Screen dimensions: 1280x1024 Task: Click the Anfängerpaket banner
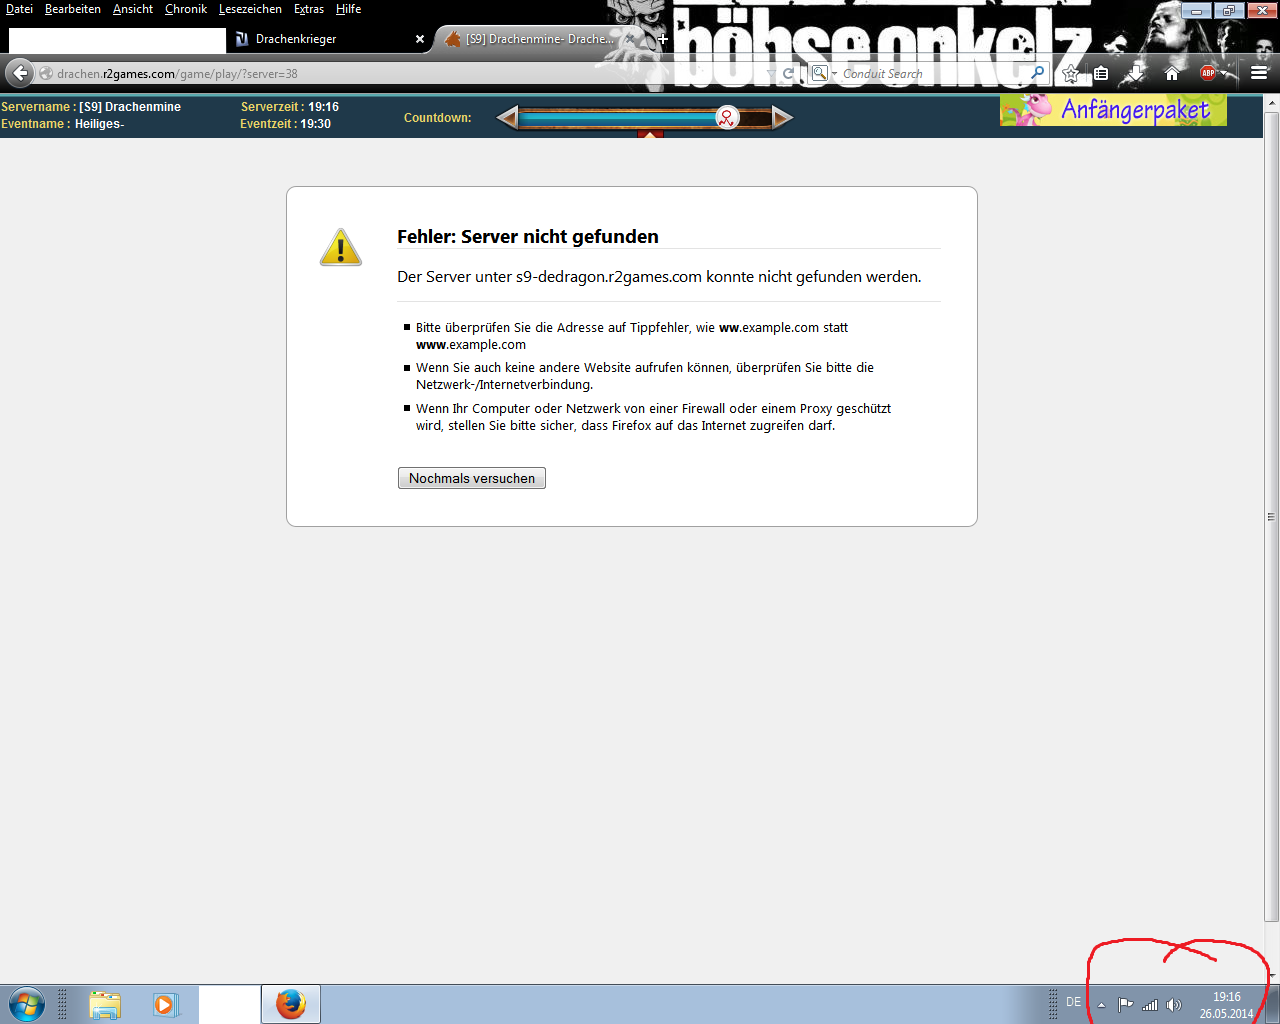point(1113,110)
